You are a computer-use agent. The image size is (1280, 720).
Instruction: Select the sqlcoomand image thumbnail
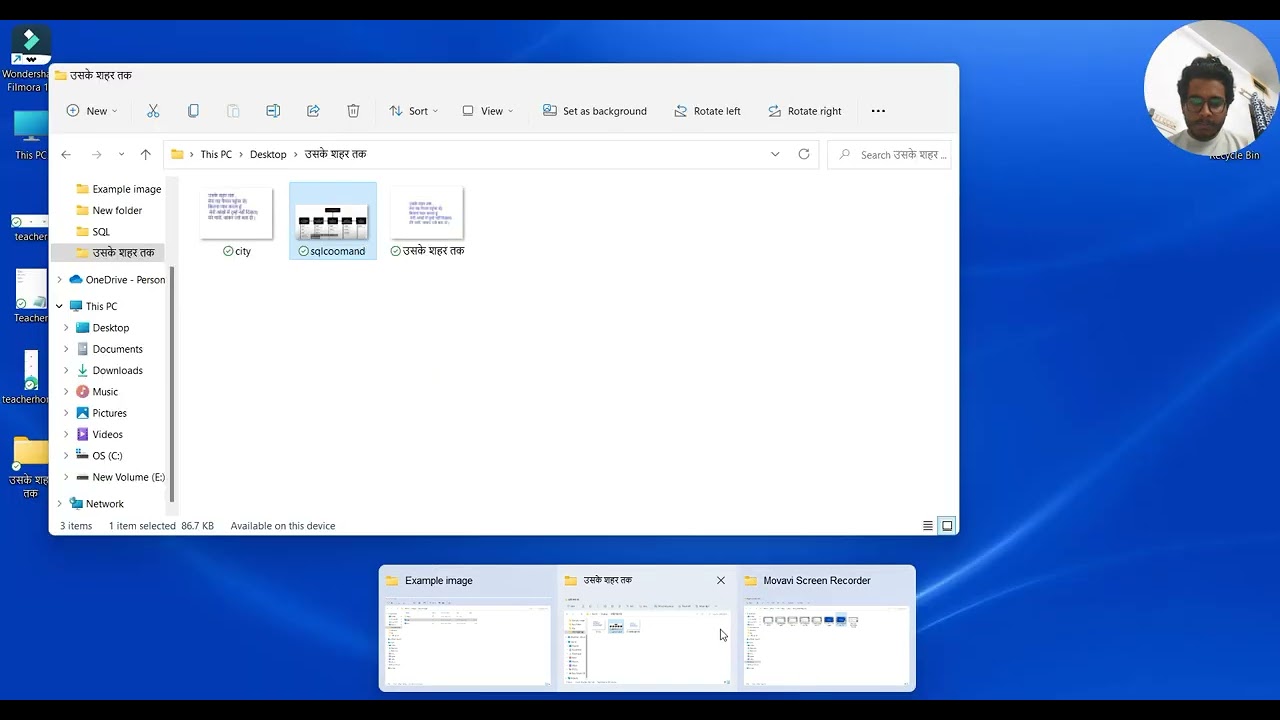point(333,221)
